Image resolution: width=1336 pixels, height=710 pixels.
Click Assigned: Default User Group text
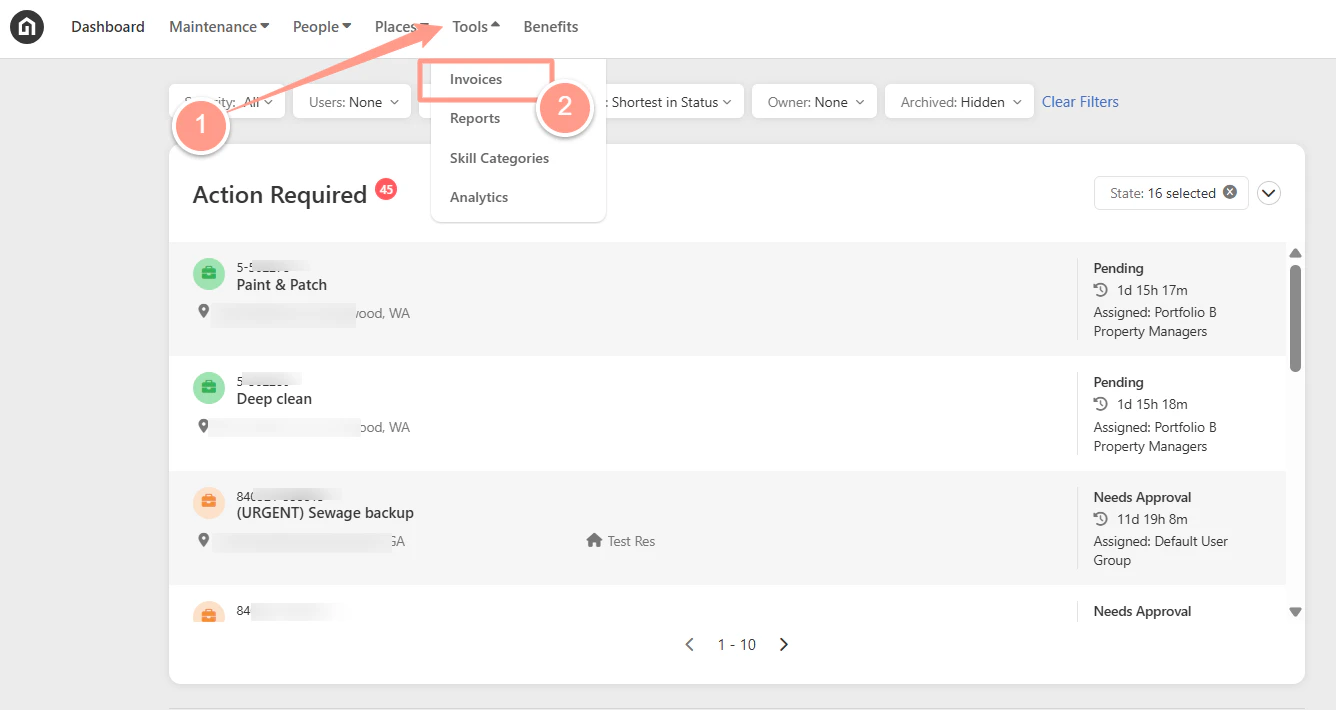[x=1161, y=551]
